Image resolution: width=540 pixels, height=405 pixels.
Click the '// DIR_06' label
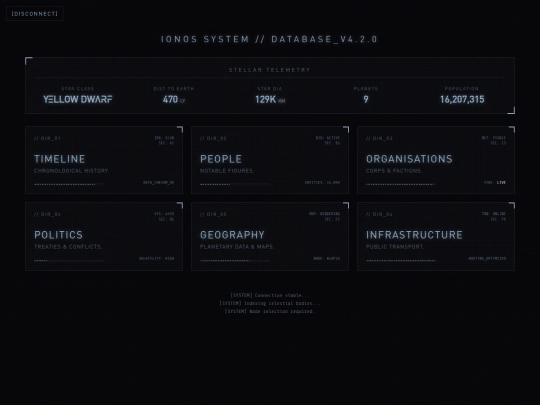(379, 215)
